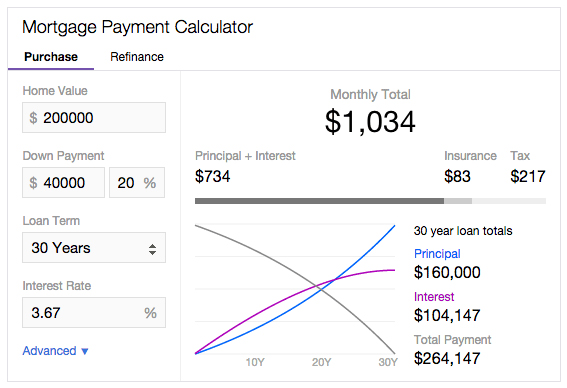Switch to the Refinance tab
567x388 pixels.
pyautogui.click(x=137, y=57)
